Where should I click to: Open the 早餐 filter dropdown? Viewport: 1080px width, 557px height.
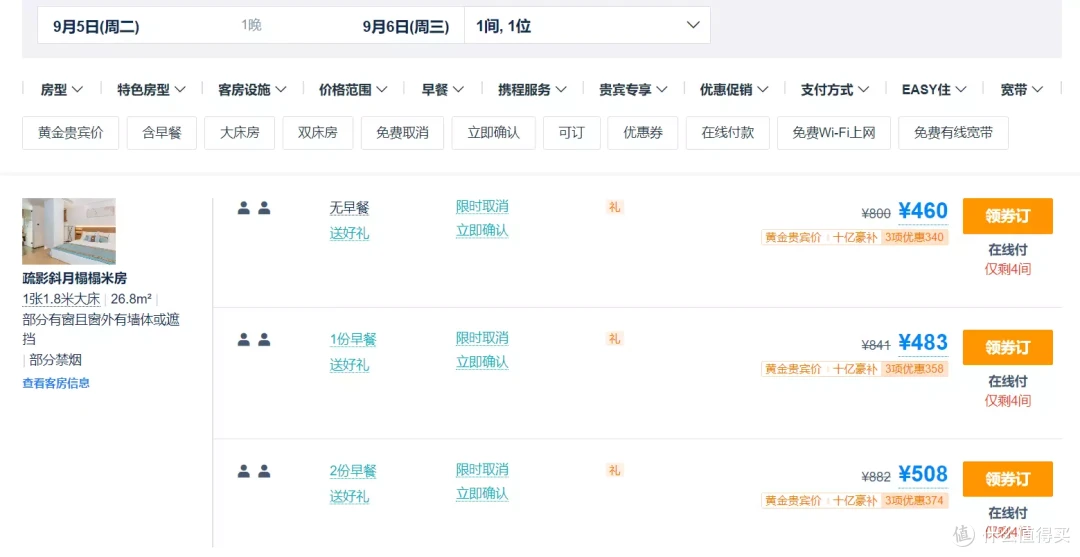pos(442,90)
